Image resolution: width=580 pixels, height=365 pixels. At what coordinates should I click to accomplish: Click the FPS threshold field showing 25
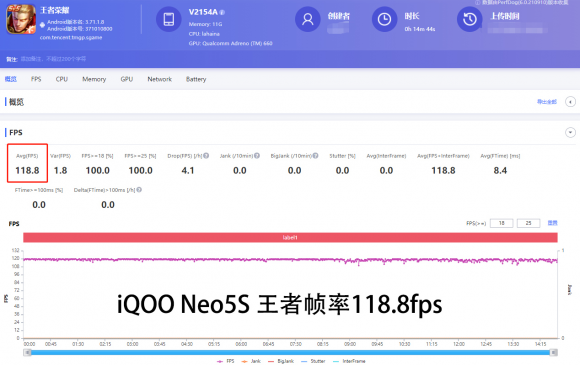pos(528,223)
